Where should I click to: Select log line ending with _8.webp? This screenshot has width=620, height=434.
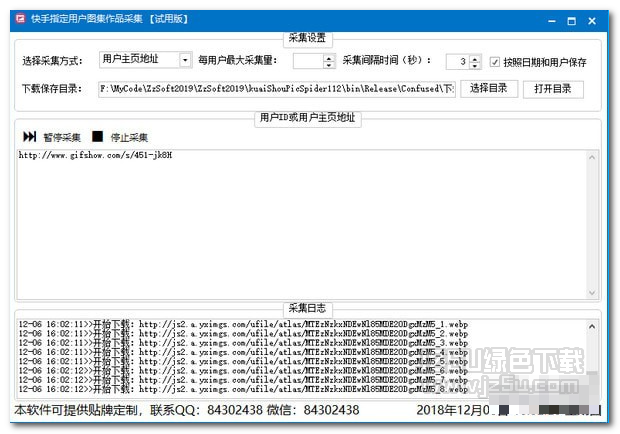[243, 389]
